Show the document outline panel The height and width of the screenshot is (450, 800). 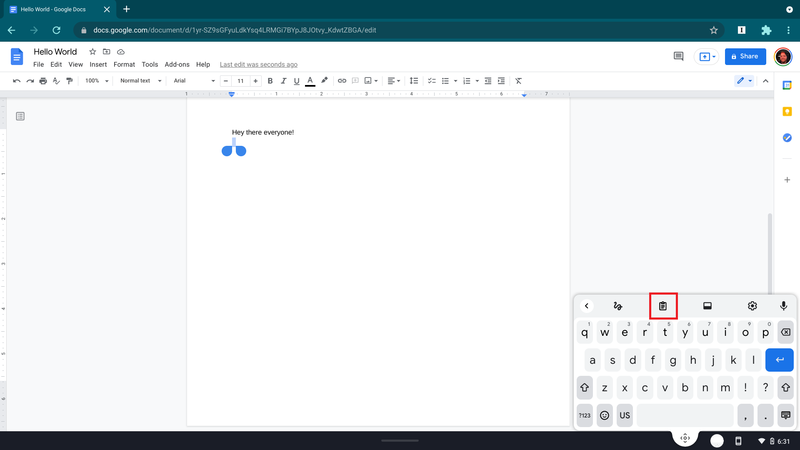20,116
